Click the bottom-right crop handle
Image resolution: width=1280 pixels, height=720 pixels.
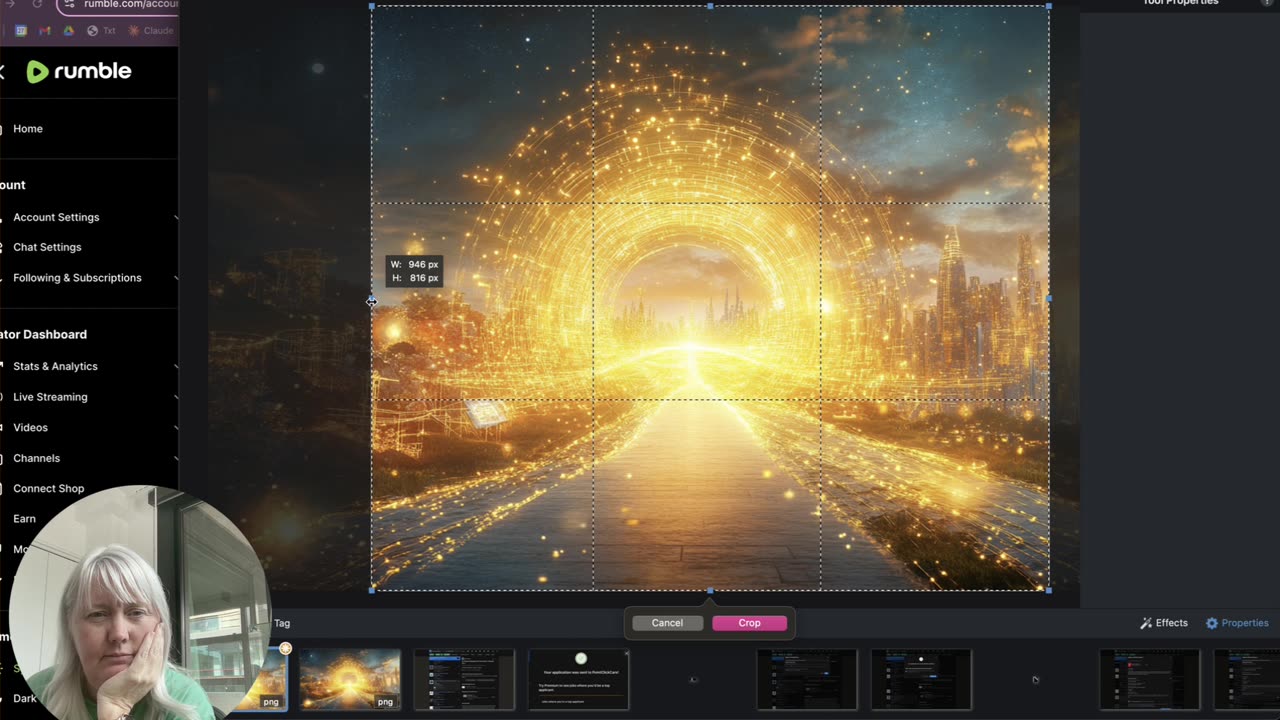pyautogui.click(x=1048, y=590)
